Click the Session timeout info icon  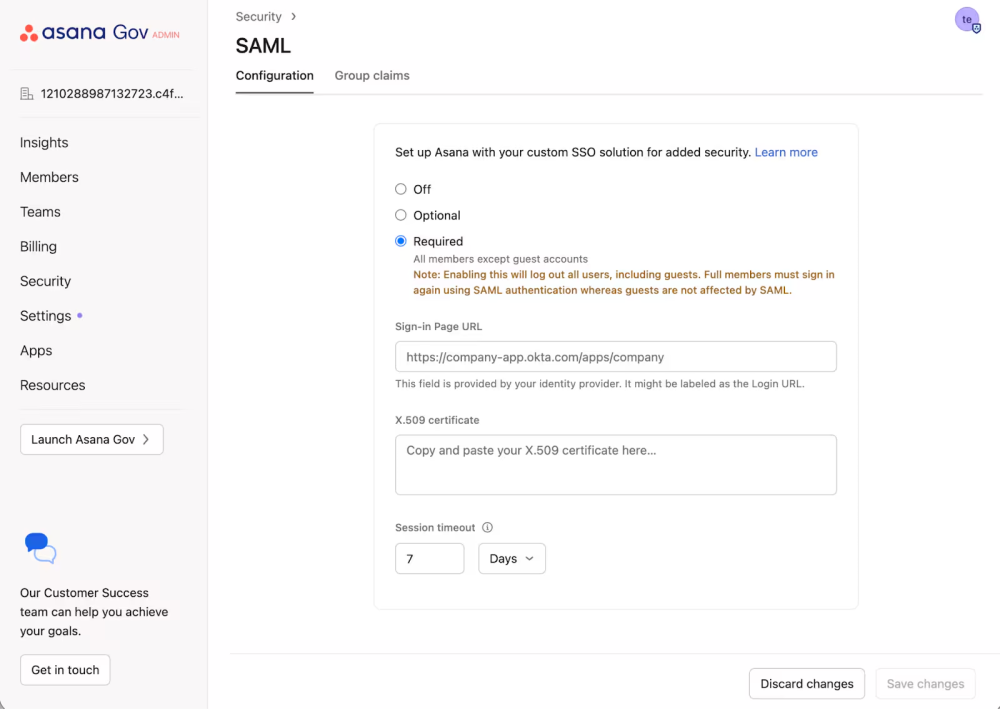[488, 528]
